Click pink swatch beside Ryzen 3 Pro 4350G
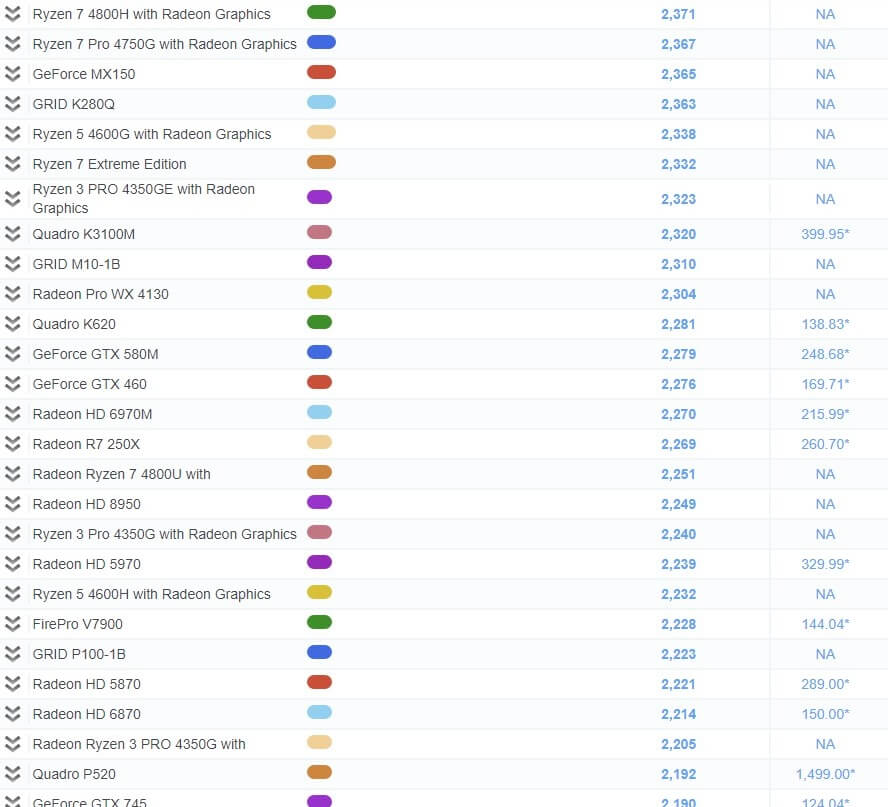 point(319,532)
